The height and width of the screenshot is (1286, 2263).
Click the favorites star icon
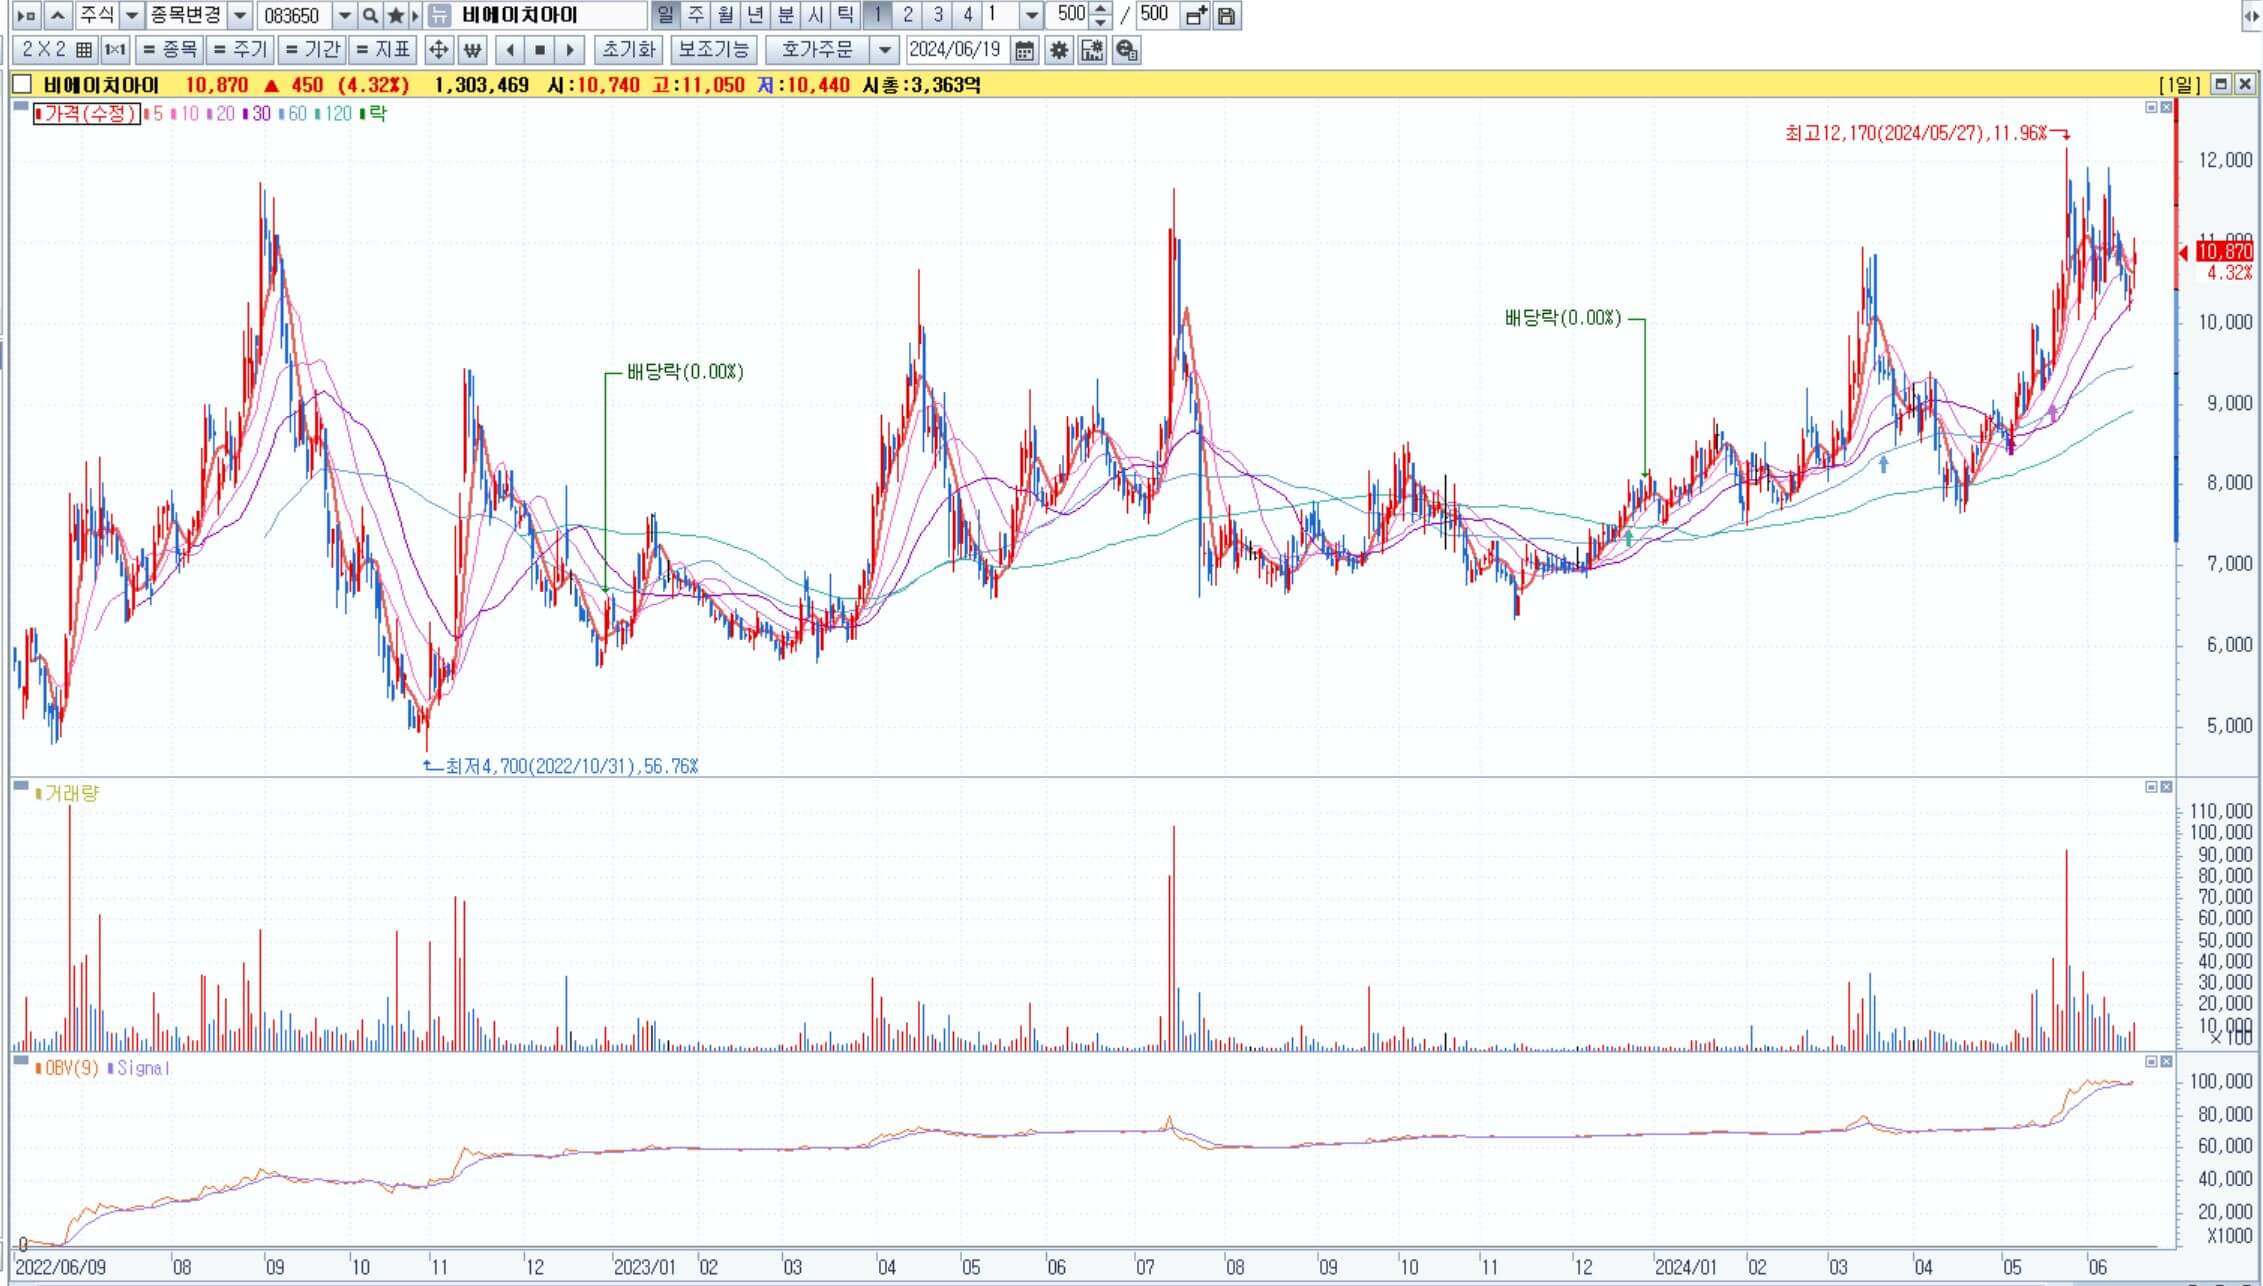pos(396,15)
